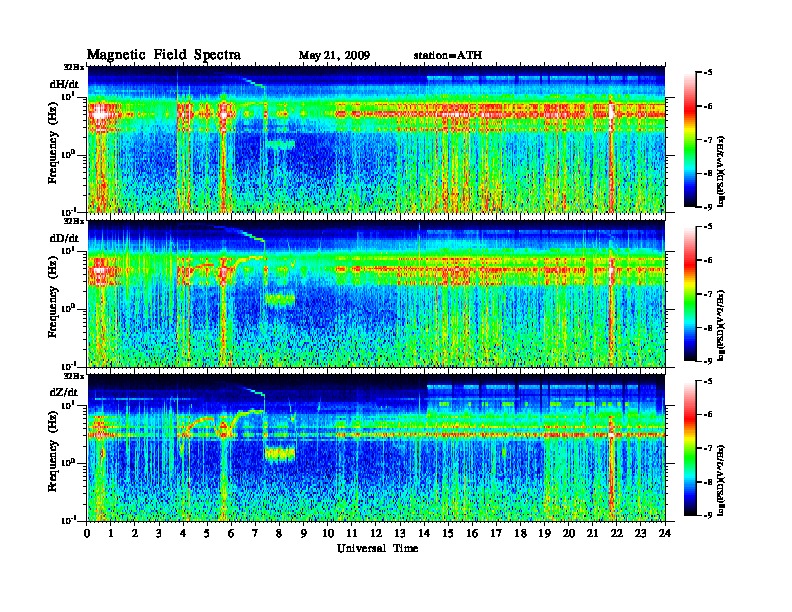The image size is (792, 612).
Task: Click hour tick label '24' on time axis
Action: click(x=665, y=534)
